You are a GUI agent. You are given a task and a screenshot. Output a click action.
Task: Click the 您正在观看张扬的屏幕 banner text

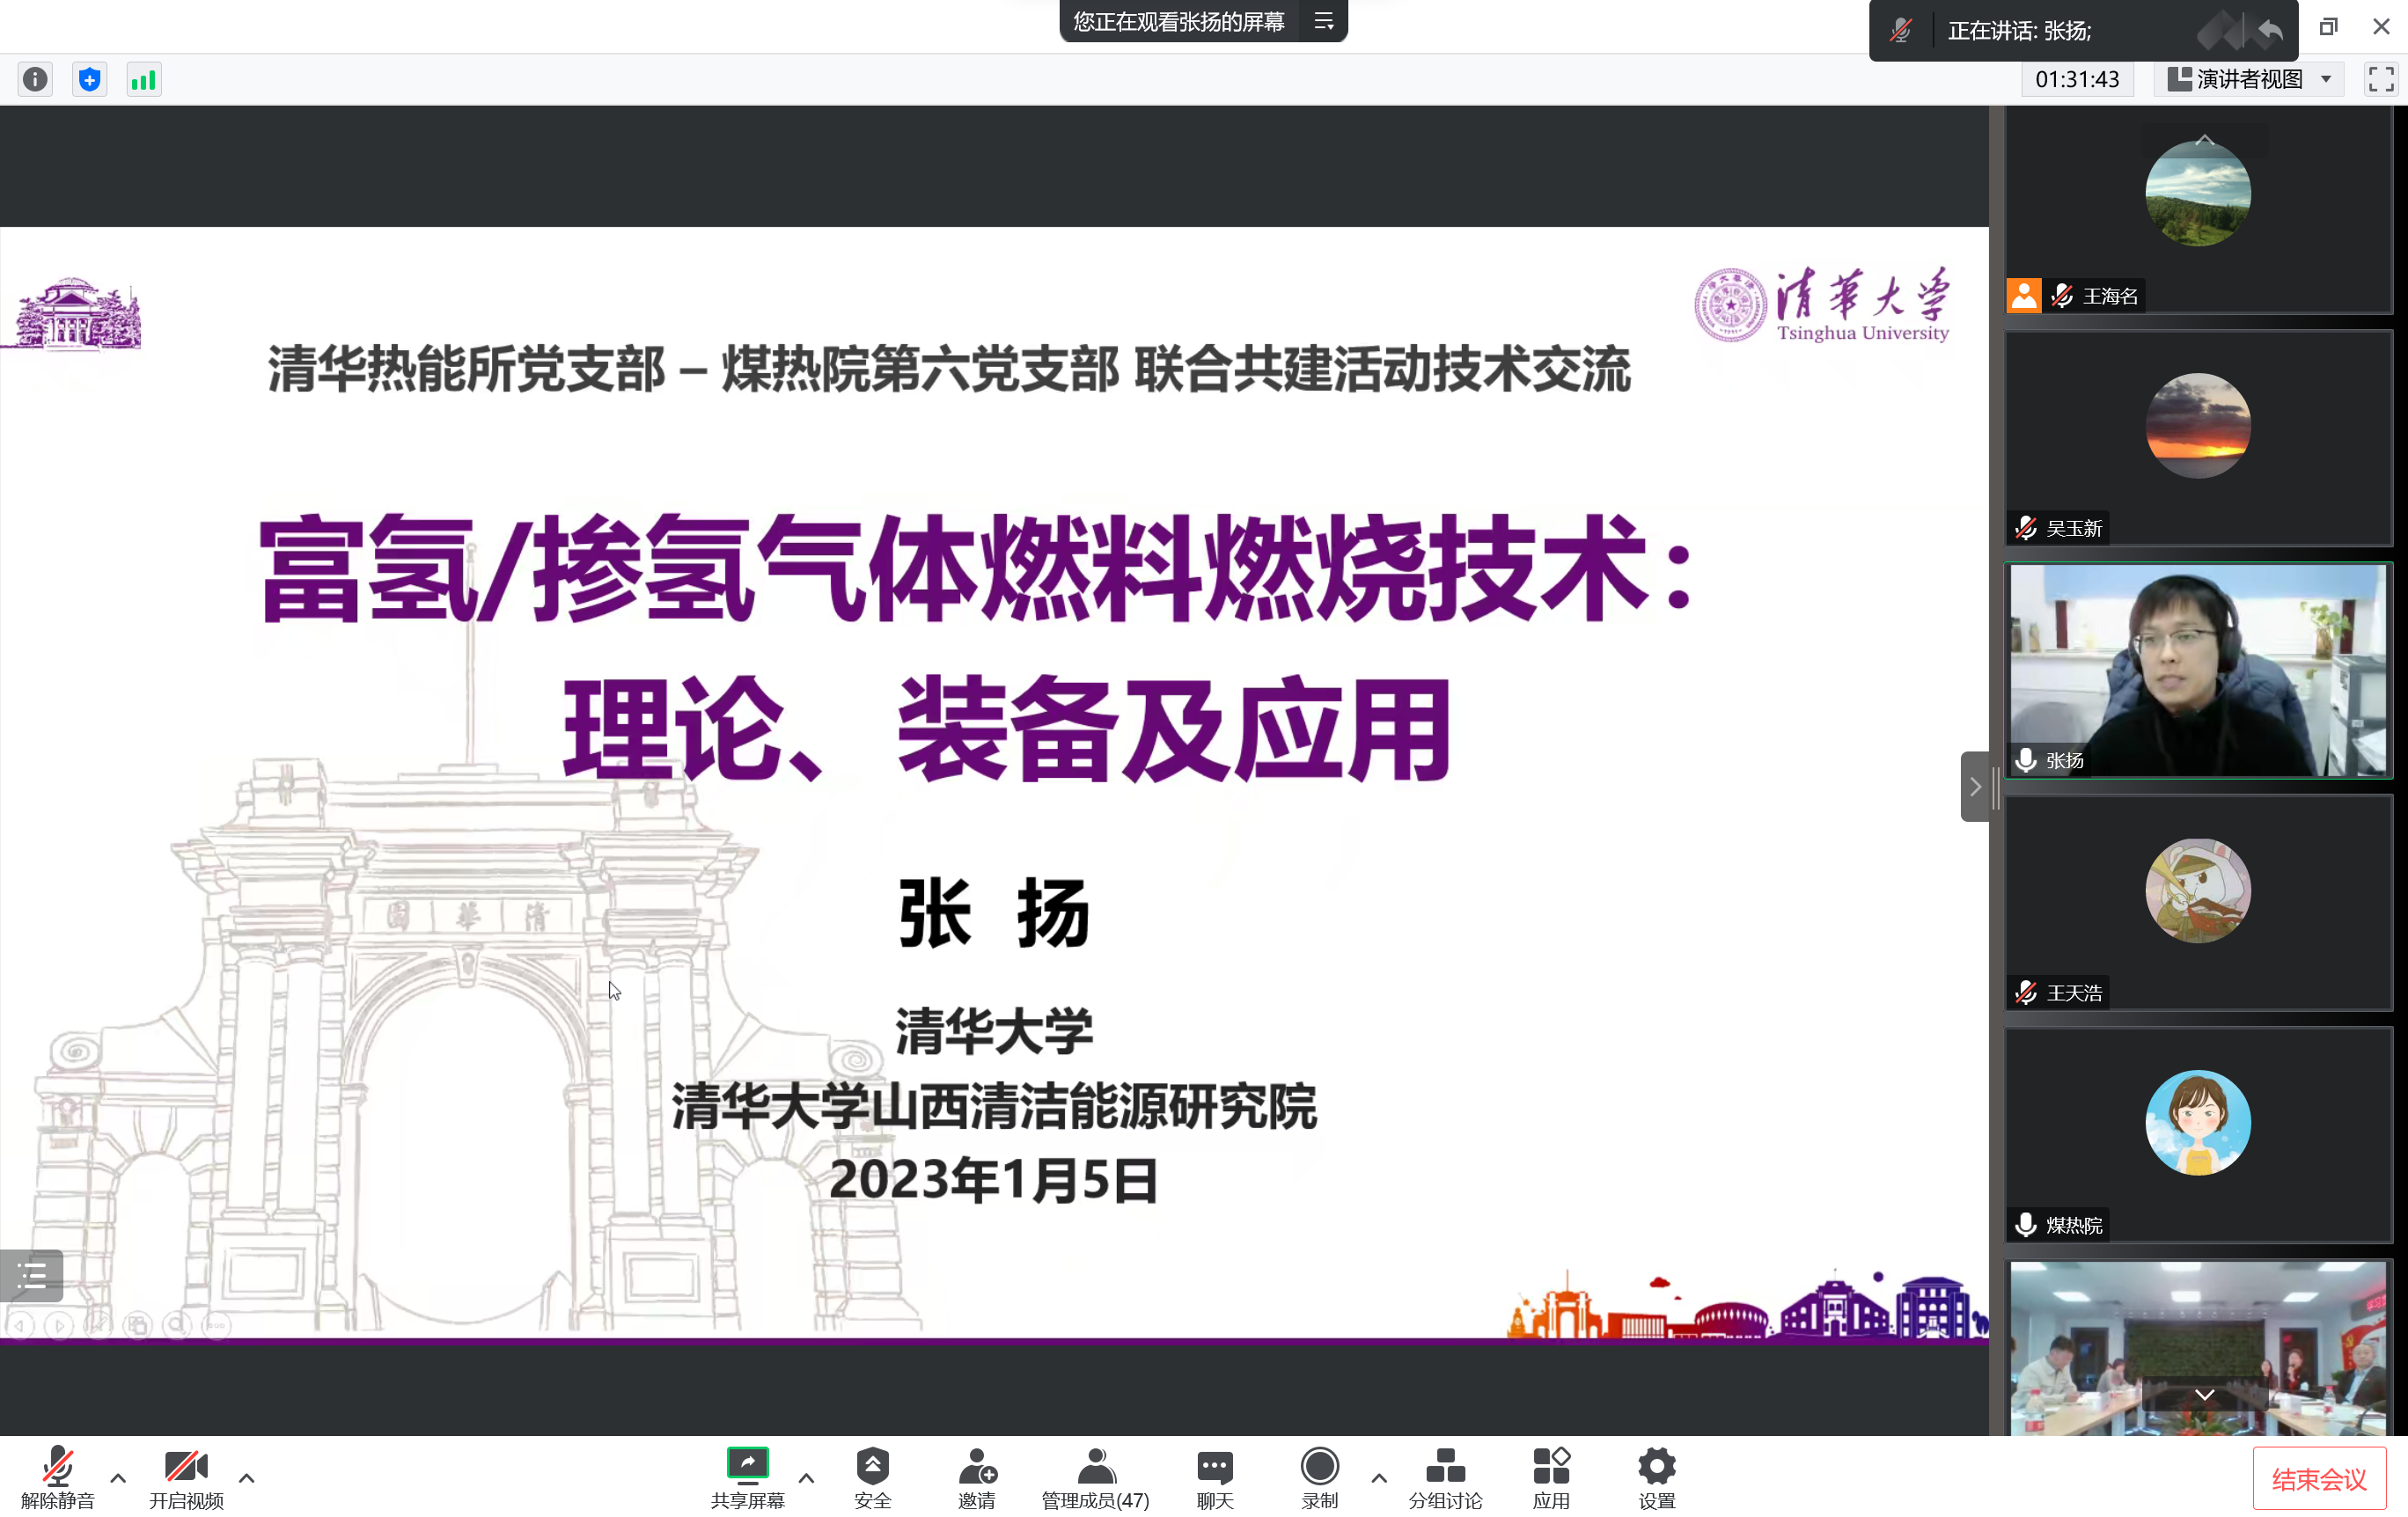tap(1179, 21)
